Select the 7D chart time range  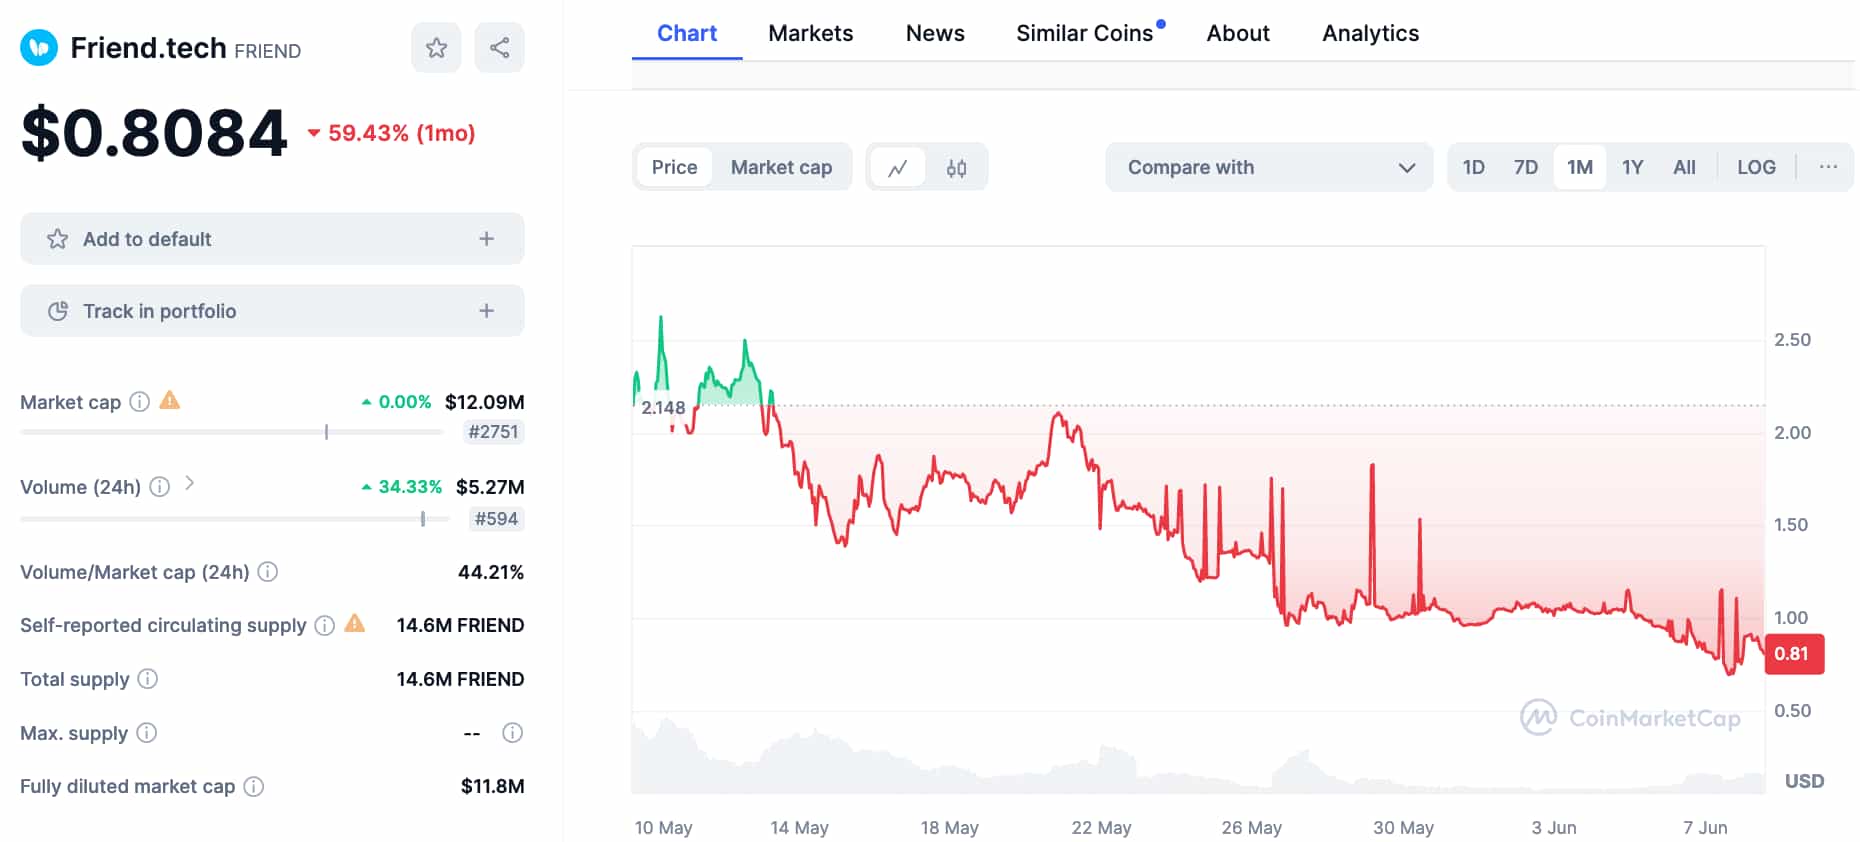[x=1525, y=168]
